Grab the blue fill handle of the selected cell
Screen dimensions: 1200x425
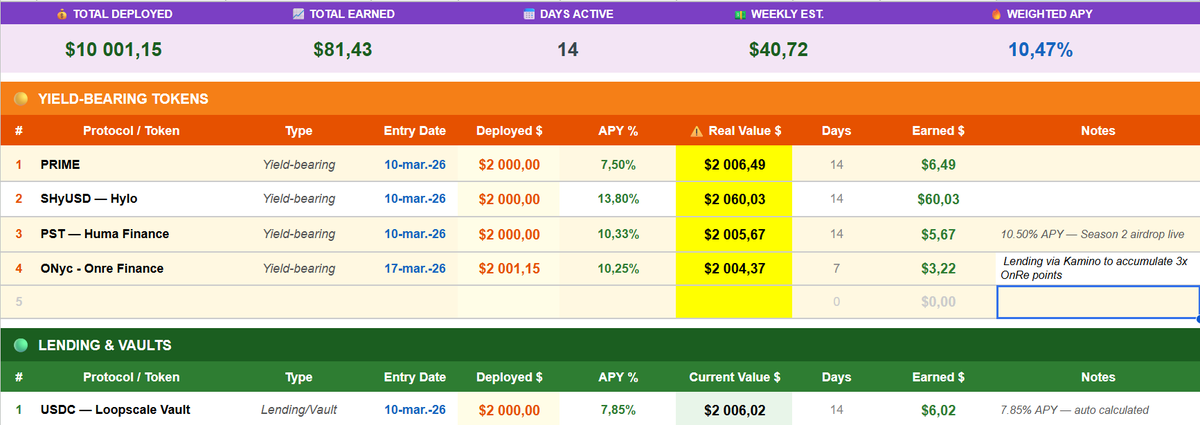1198,319
